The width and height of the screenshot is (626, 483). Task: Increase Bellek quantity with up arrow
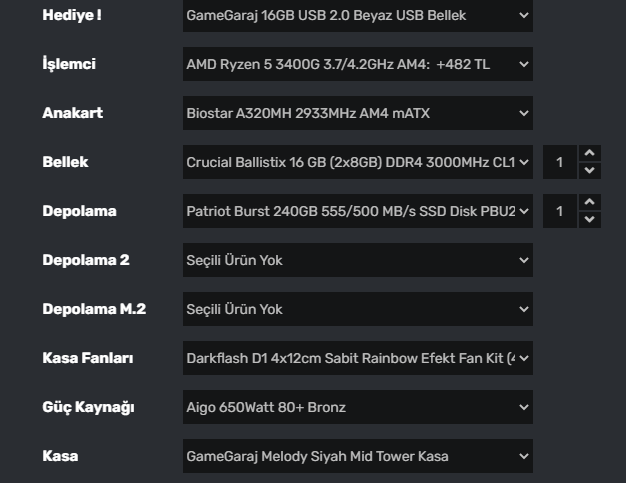[590, 153]
